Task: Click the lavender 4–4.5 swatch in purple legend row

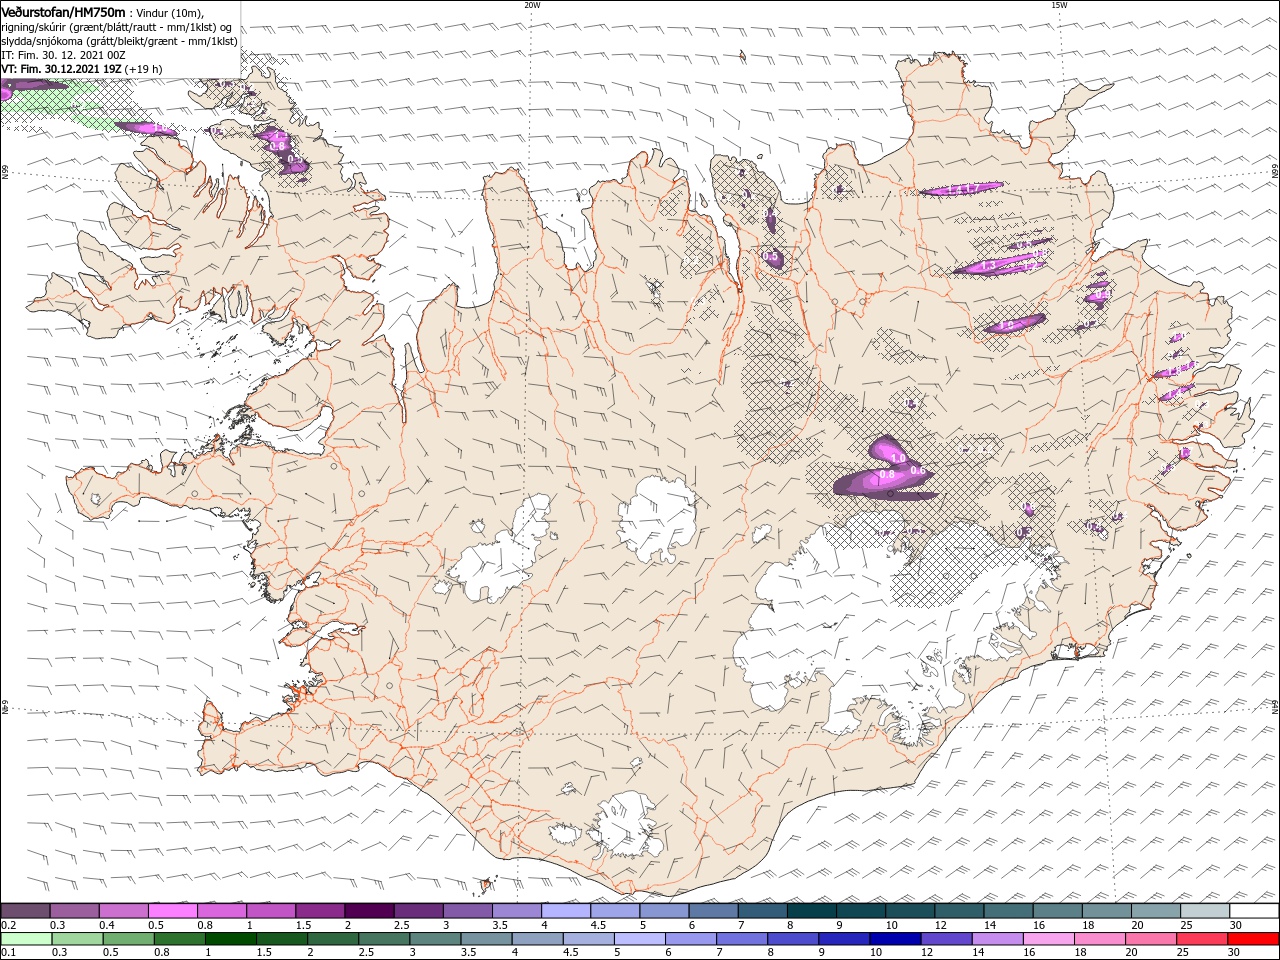Action: [x=566, y=911]
